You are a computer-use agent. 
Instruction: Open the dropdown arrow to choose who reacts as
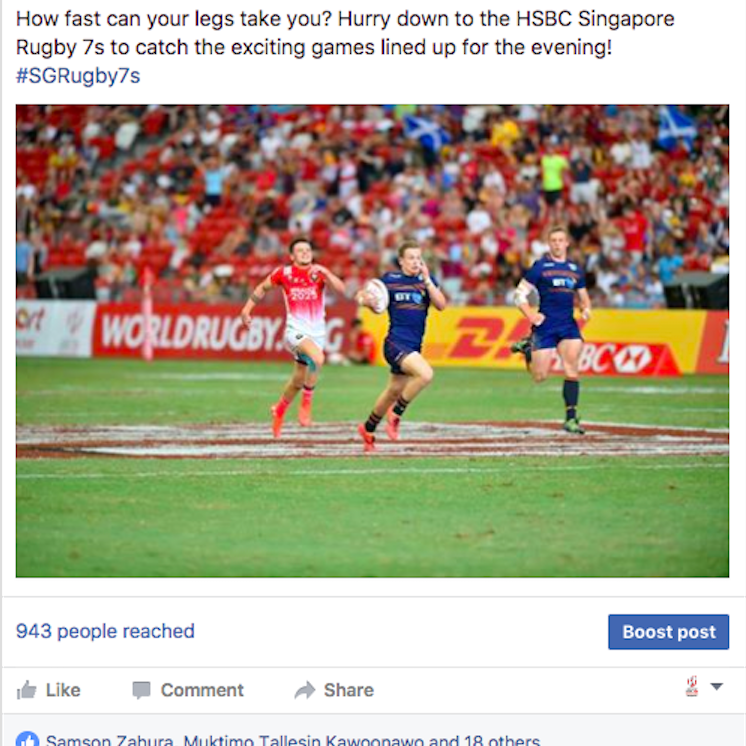click(717, 687)
